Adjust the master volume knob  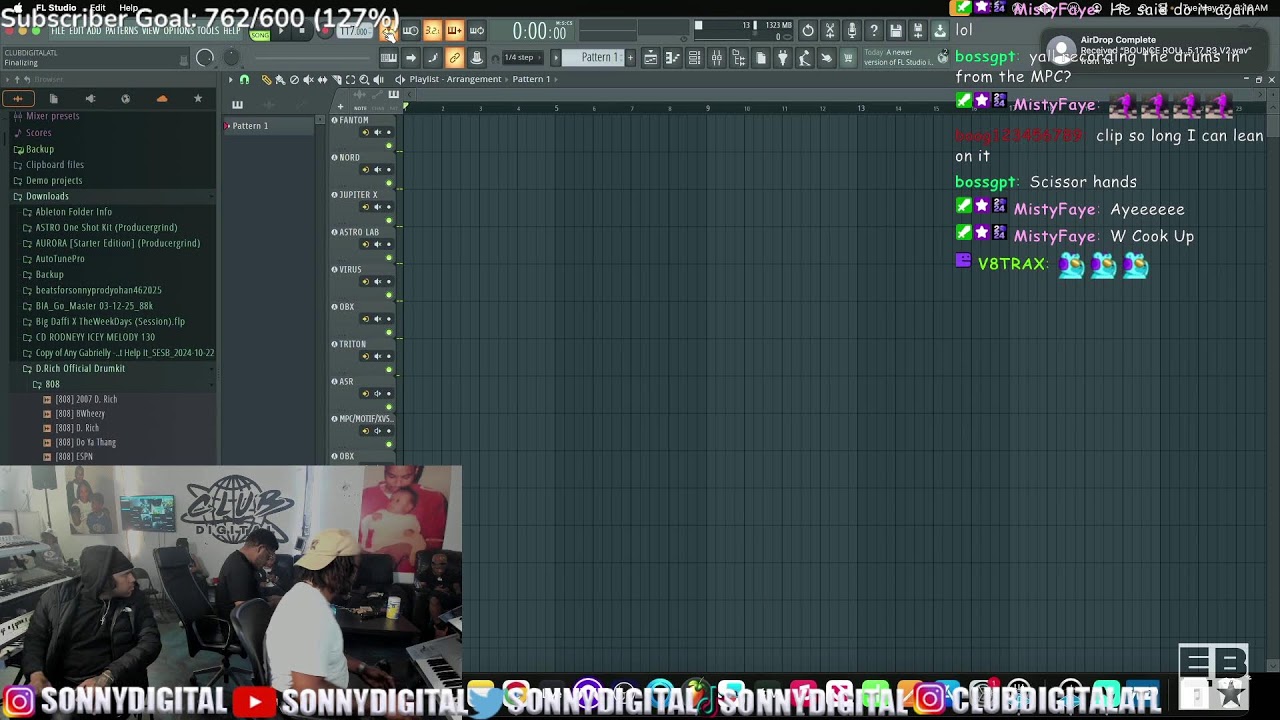point(204,58)
